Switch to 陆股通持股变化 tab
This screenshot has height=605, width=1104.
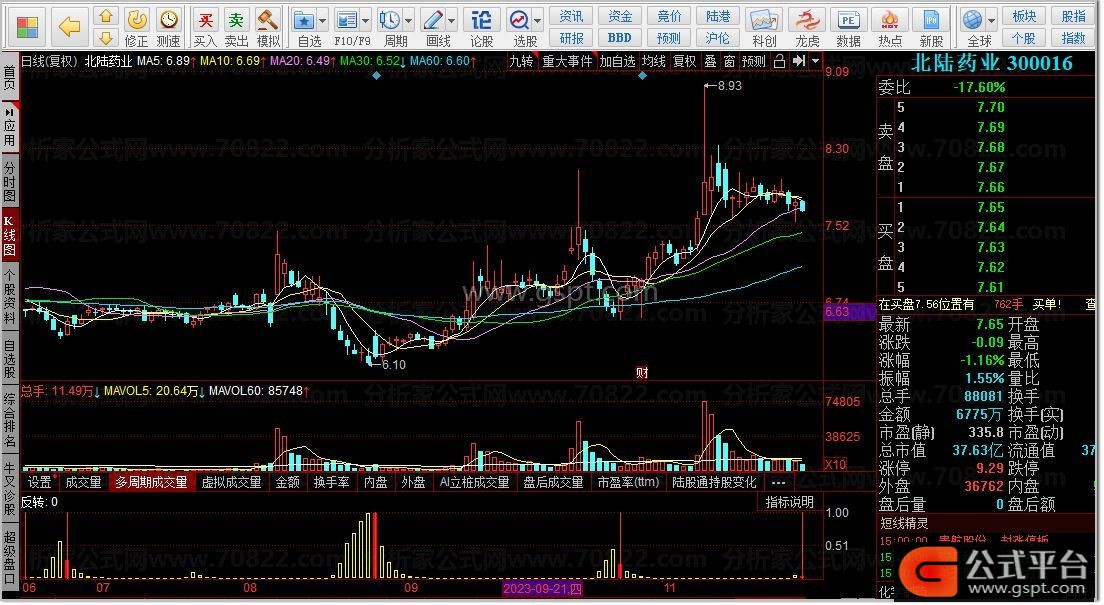[714, 482]
